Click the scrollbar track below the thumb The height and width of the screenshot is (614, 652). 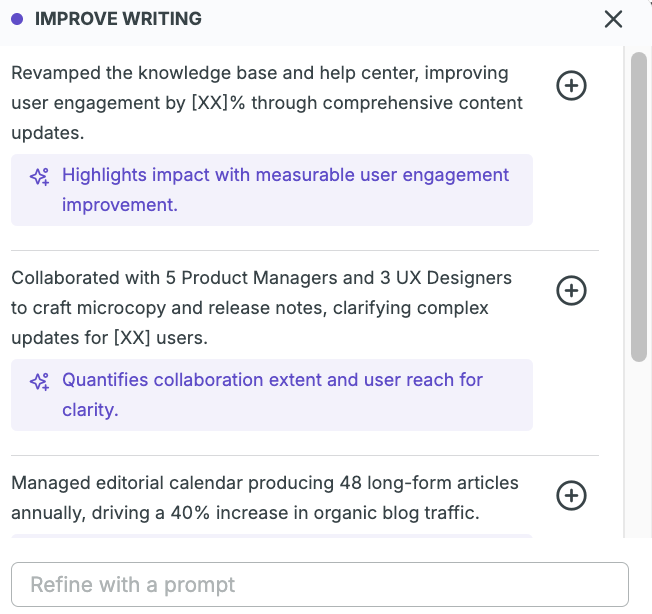point(639,450)
